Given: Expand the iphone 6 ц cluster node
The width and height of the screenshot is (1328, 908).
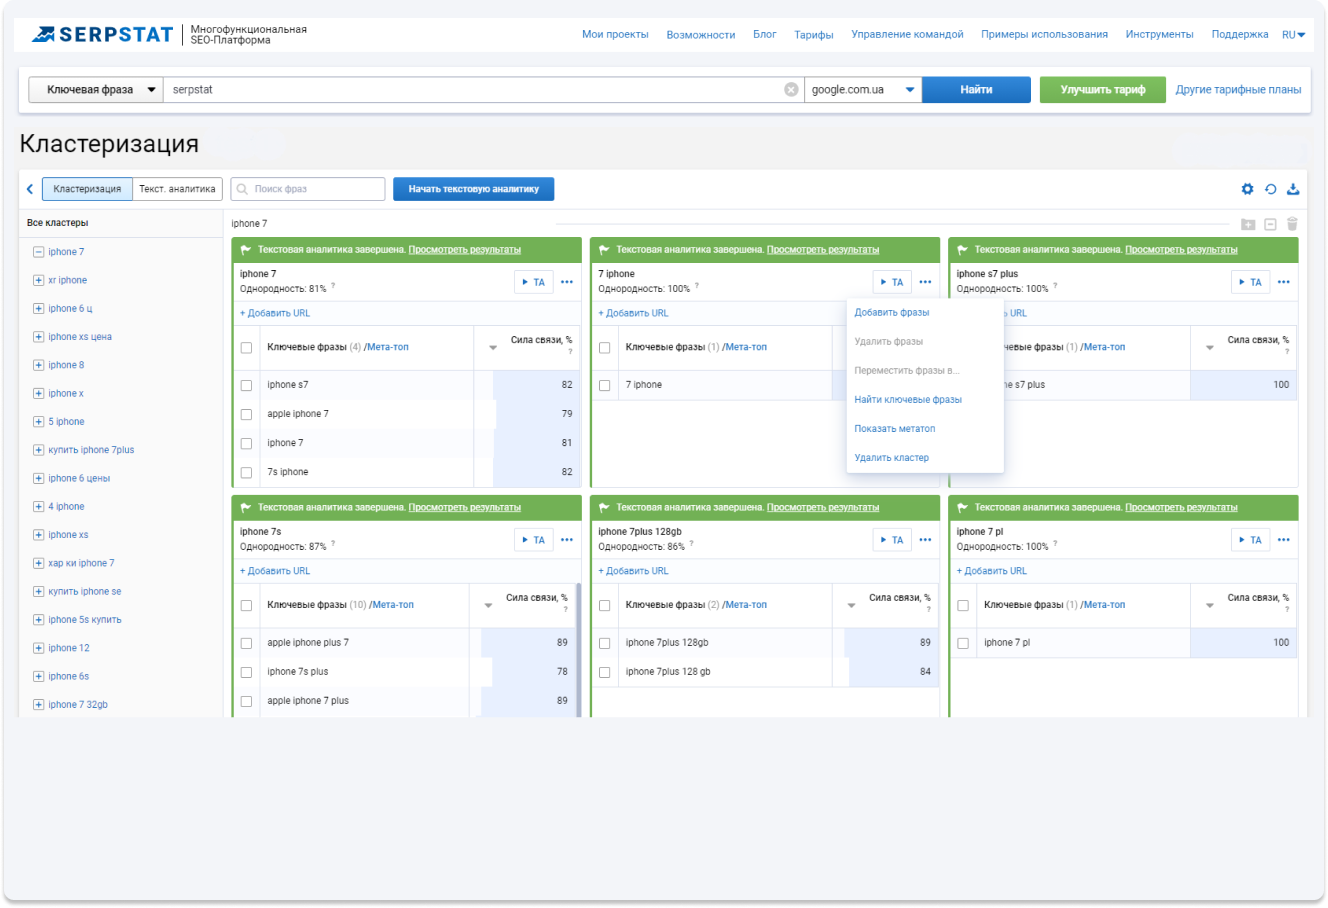Looking at the screenshot, I should point(38,309).
